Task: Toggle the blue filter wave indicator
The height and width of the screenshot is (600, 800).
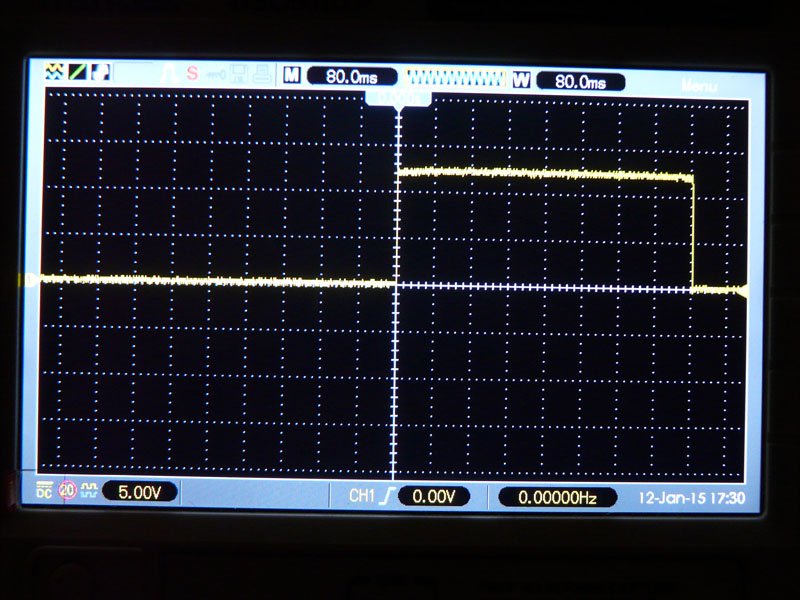Action: click(x=89, y=490)
